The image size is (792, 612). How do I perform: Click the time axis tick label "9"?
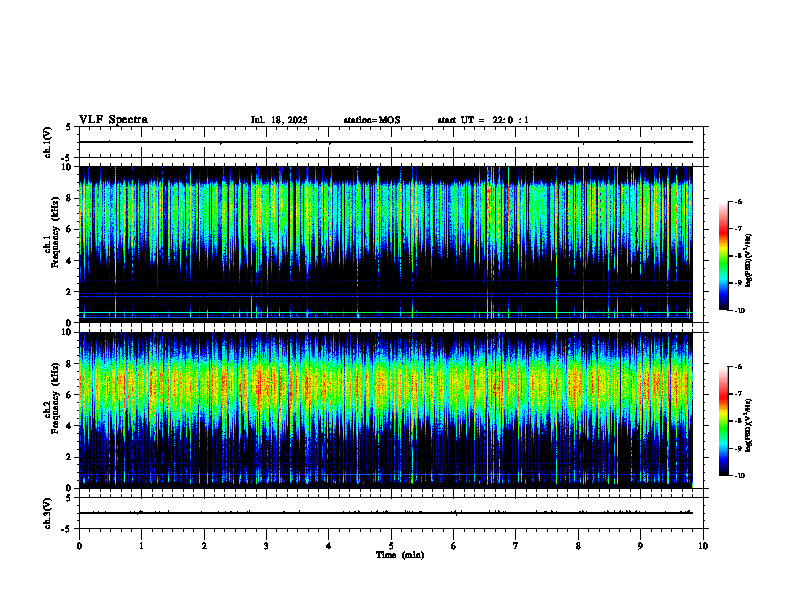point(640,546)
